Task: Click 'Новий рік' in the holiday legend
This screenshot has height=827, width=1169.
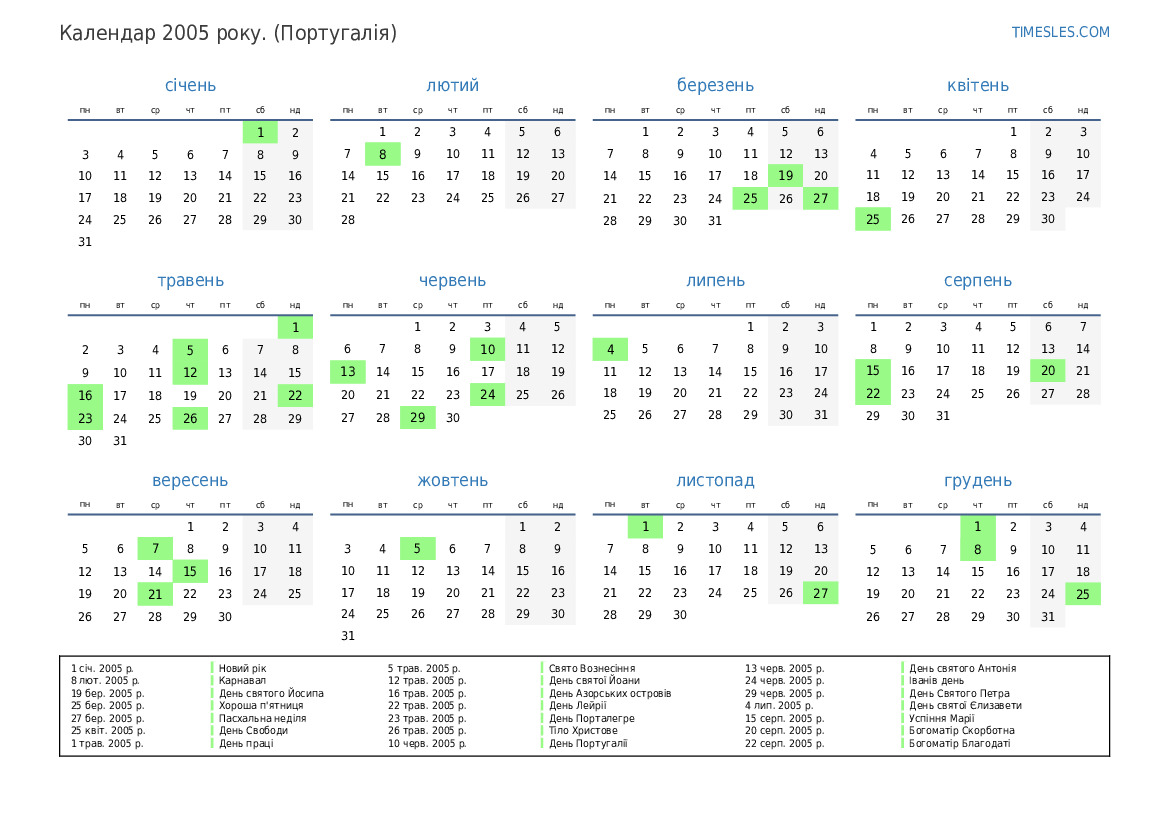Action: point(243,668)
